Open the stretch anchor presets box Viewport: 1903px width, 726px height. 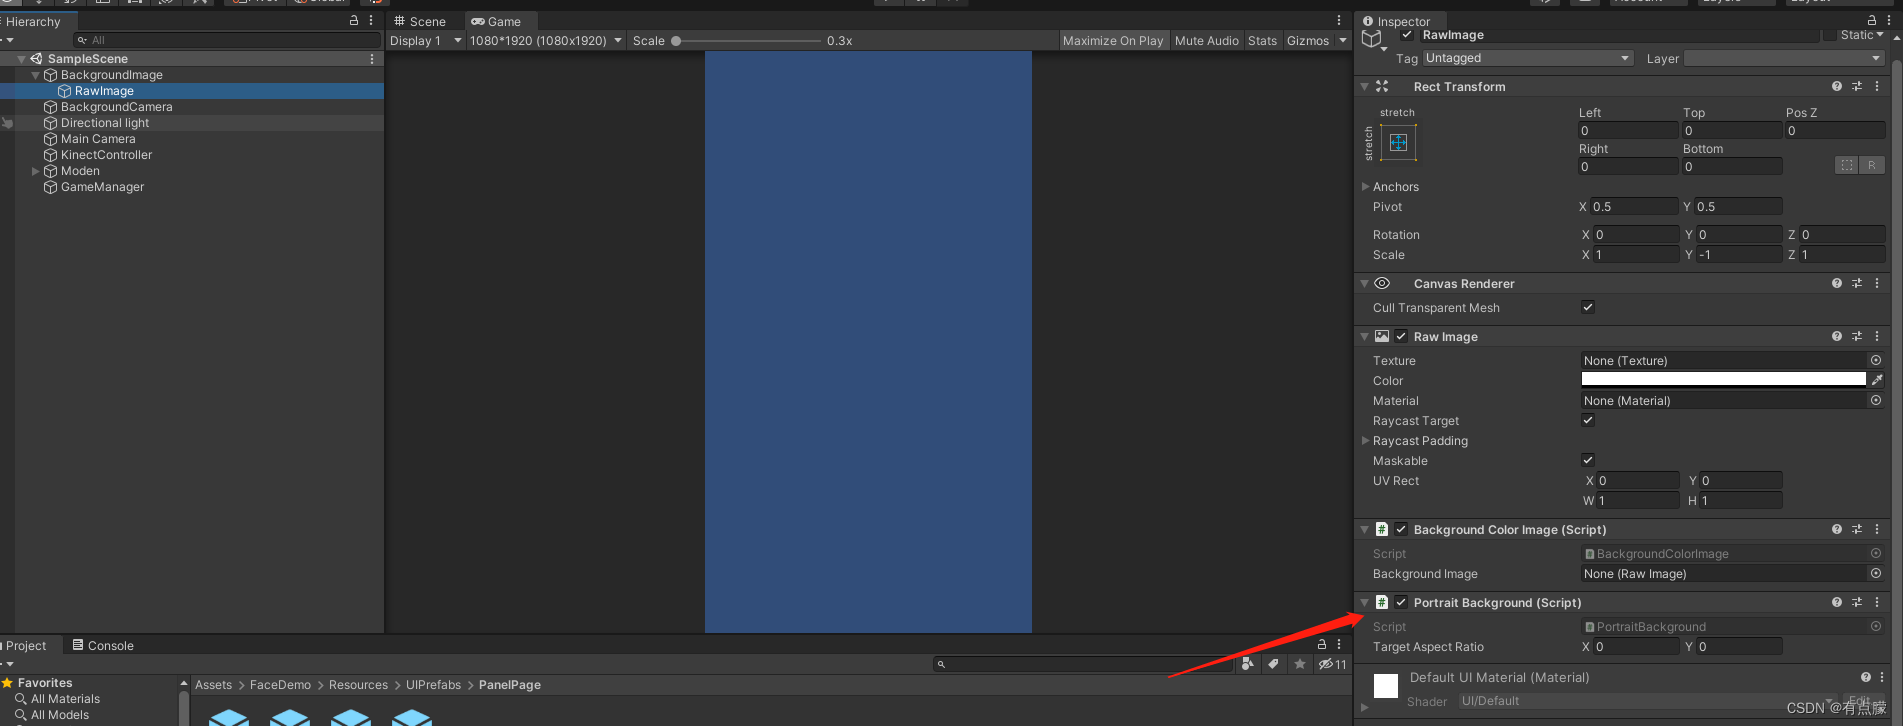click(x=1398, y=142)
